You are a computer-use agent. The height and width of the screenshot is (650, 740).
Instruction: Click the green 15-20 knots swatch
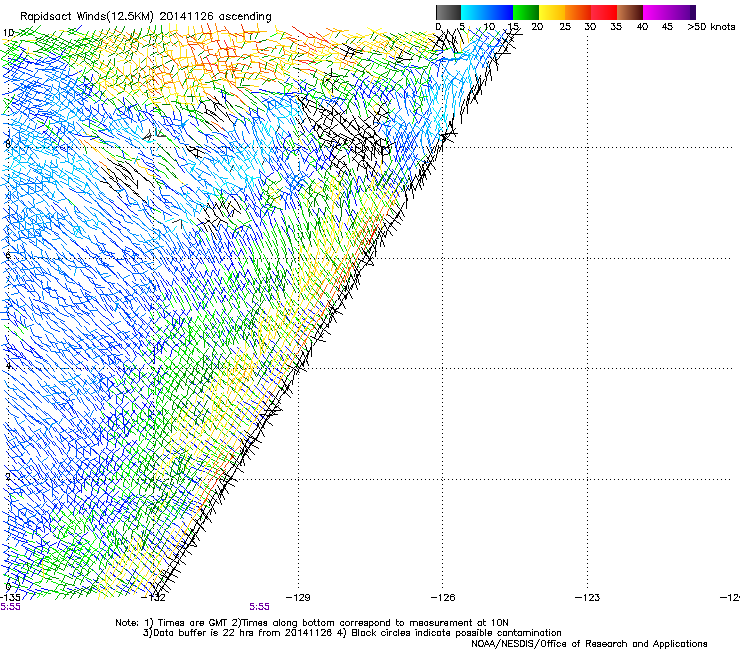pos(526,12)
